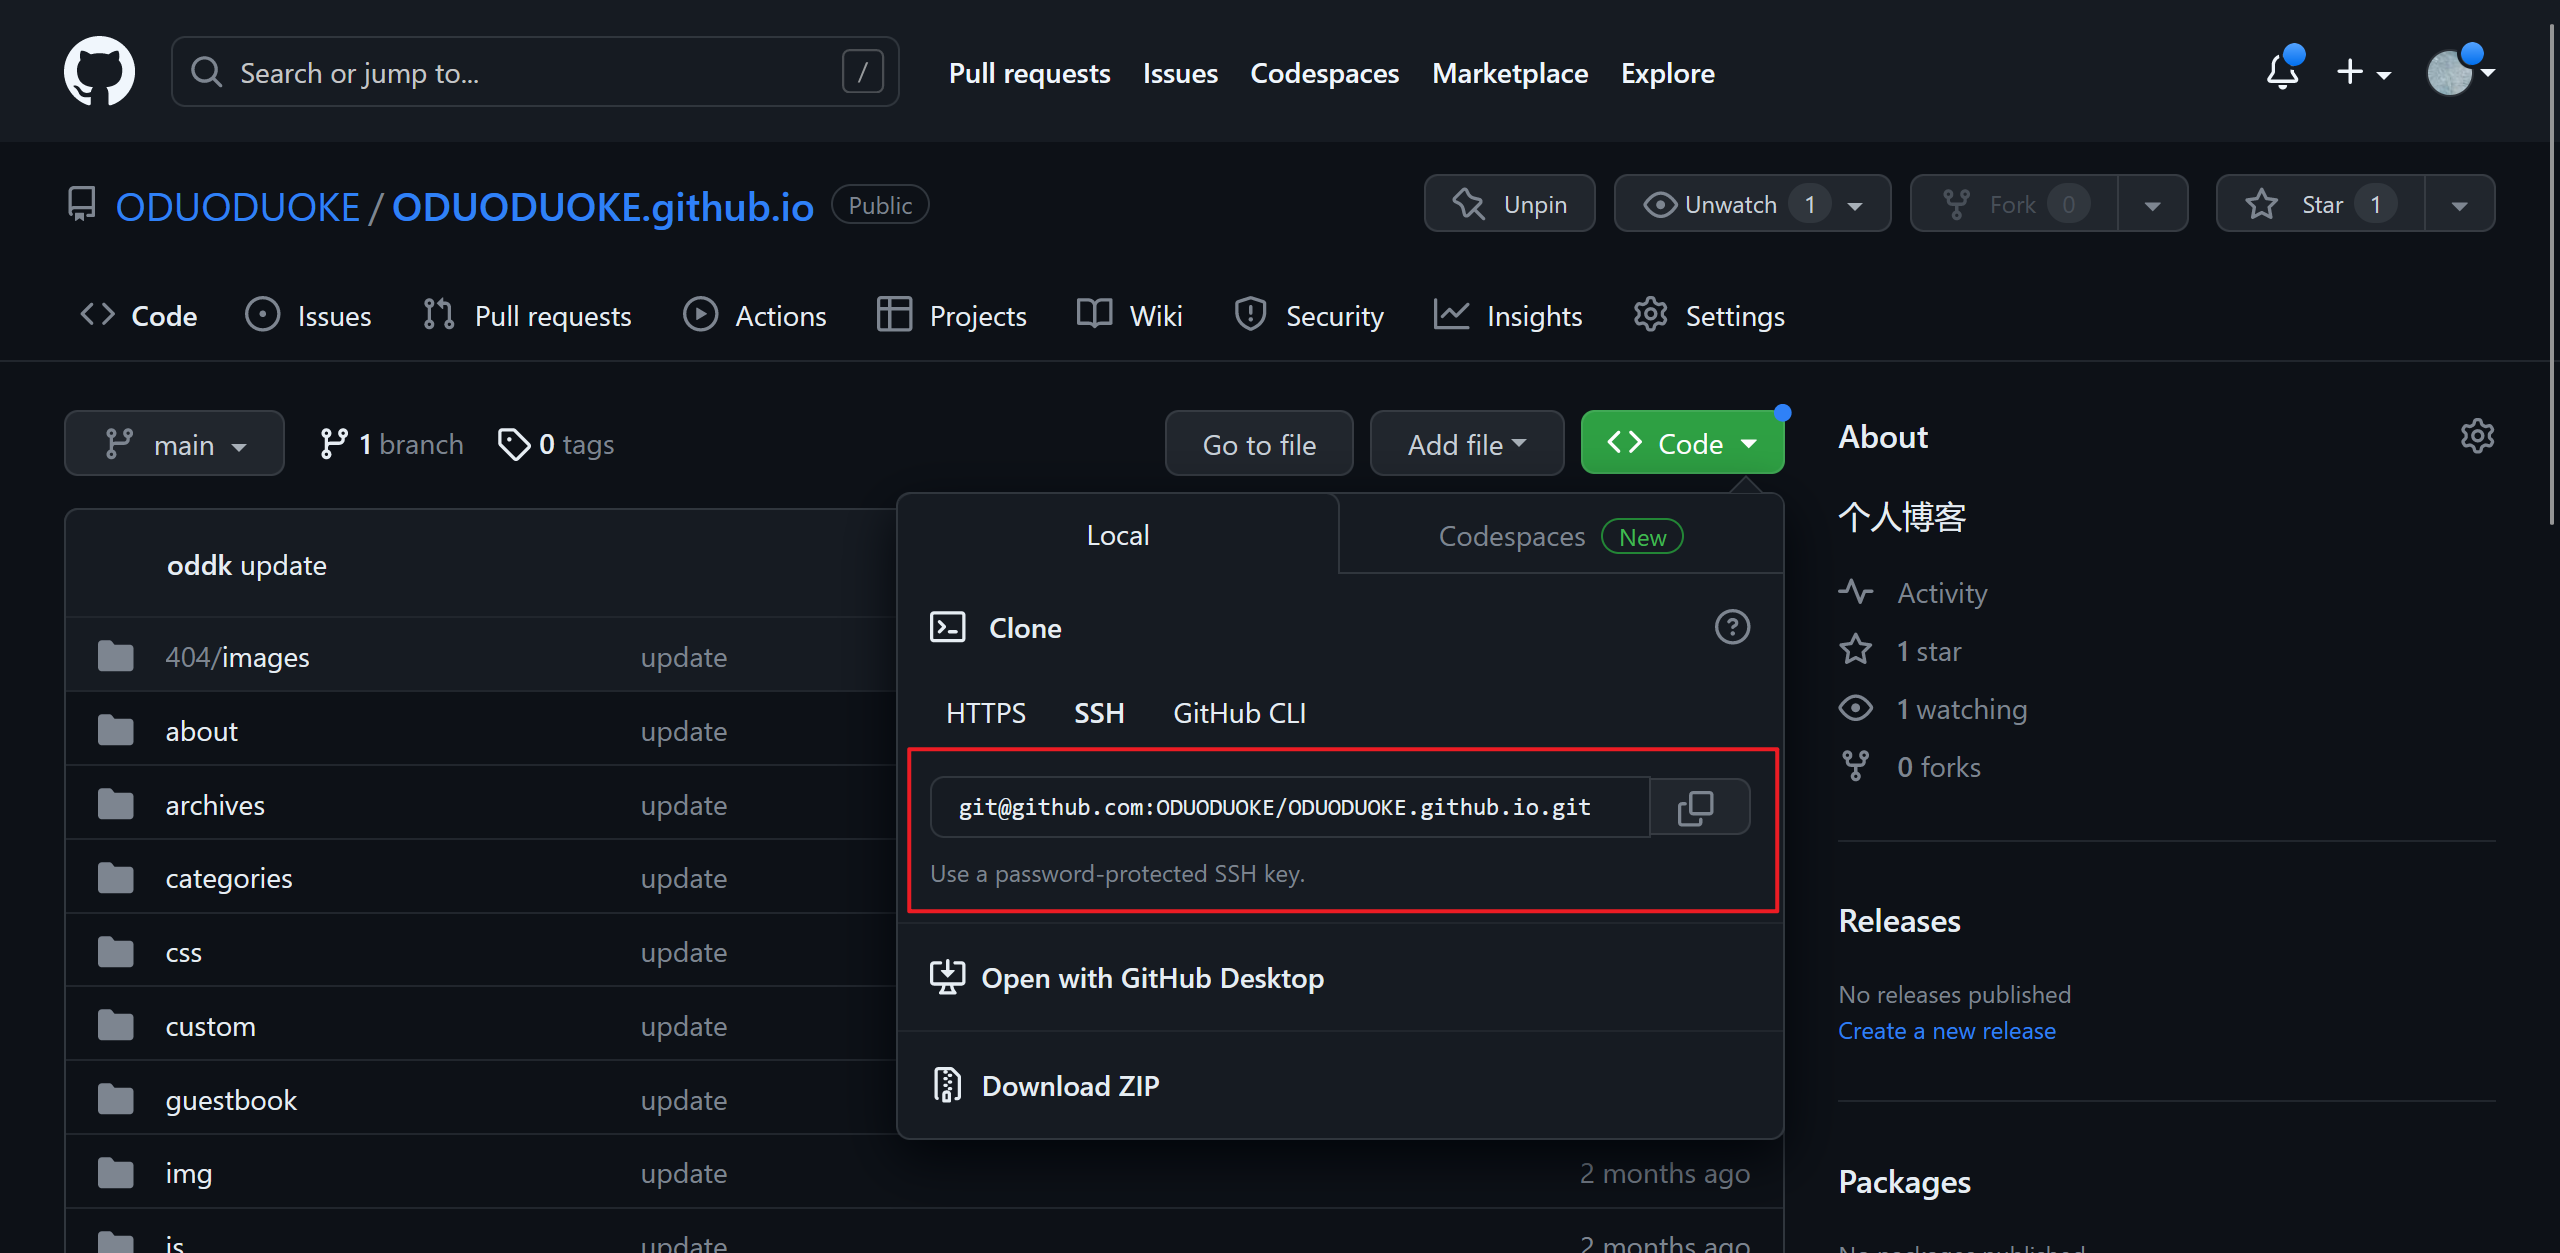Open the Add file dropdown
Image resolution: width=2560 pixels, height=1253 pixels.
[1466, 444]
